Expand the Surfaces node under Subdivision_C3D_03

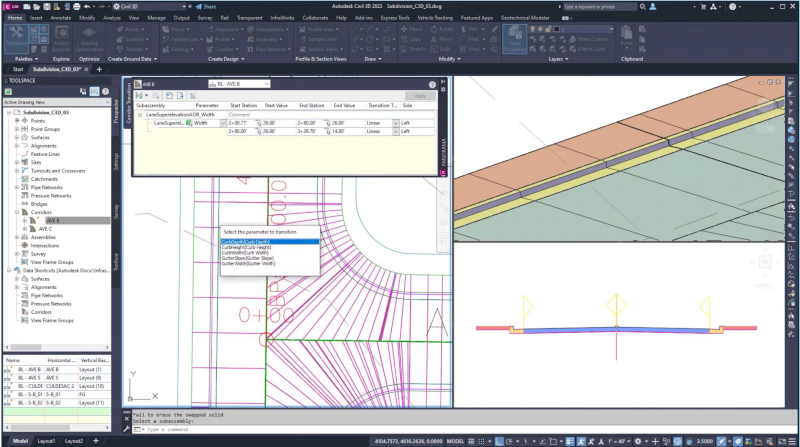click(x=17, y=137)
